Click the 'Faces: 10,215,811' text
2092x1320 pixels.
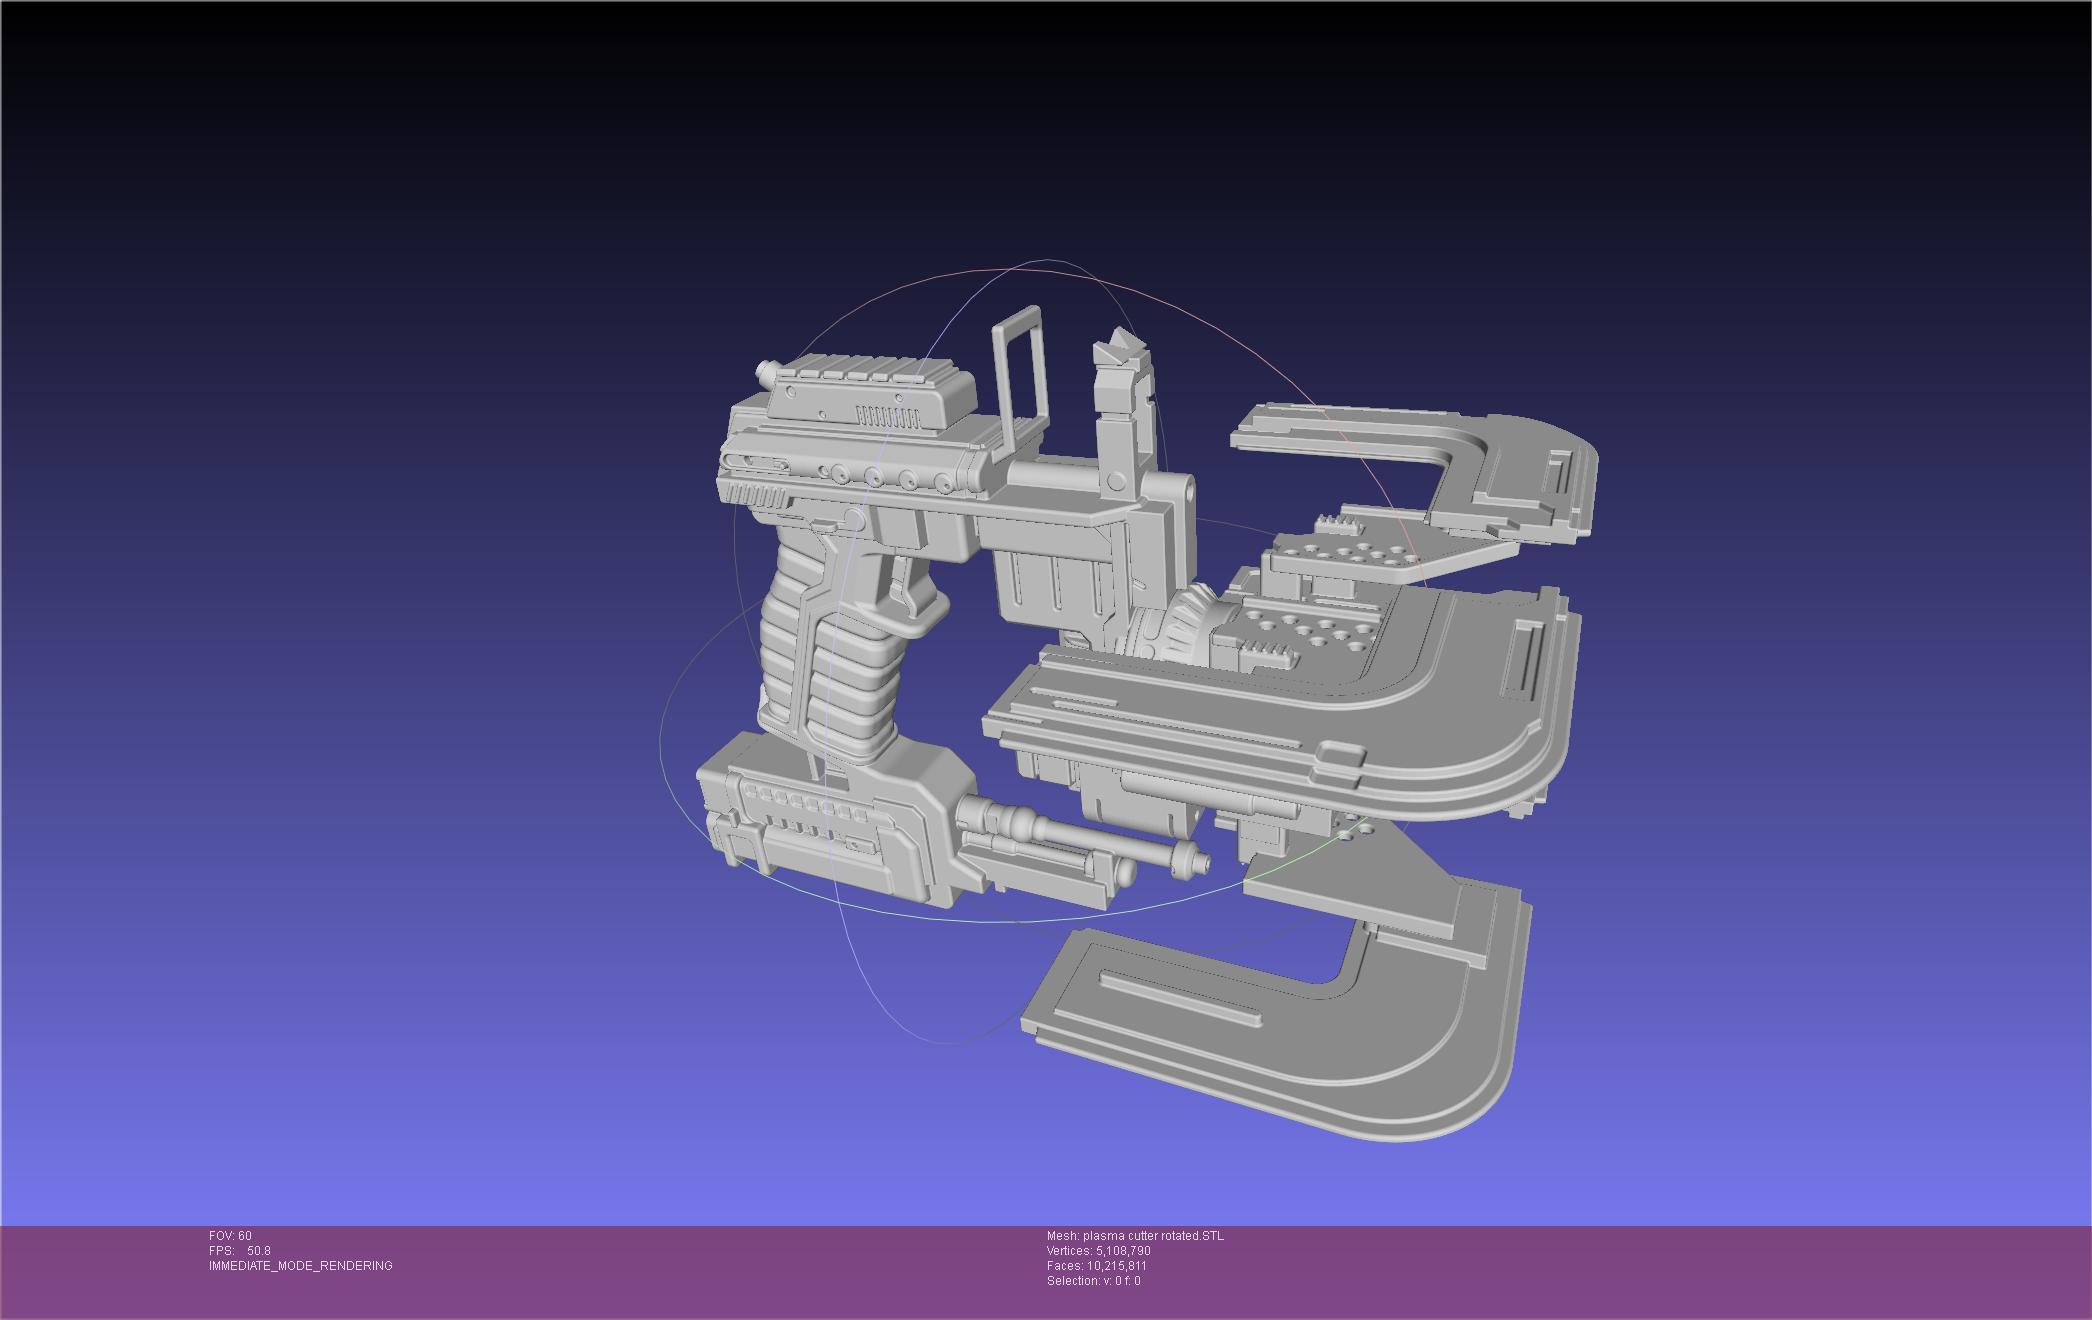[1096, 1266]
